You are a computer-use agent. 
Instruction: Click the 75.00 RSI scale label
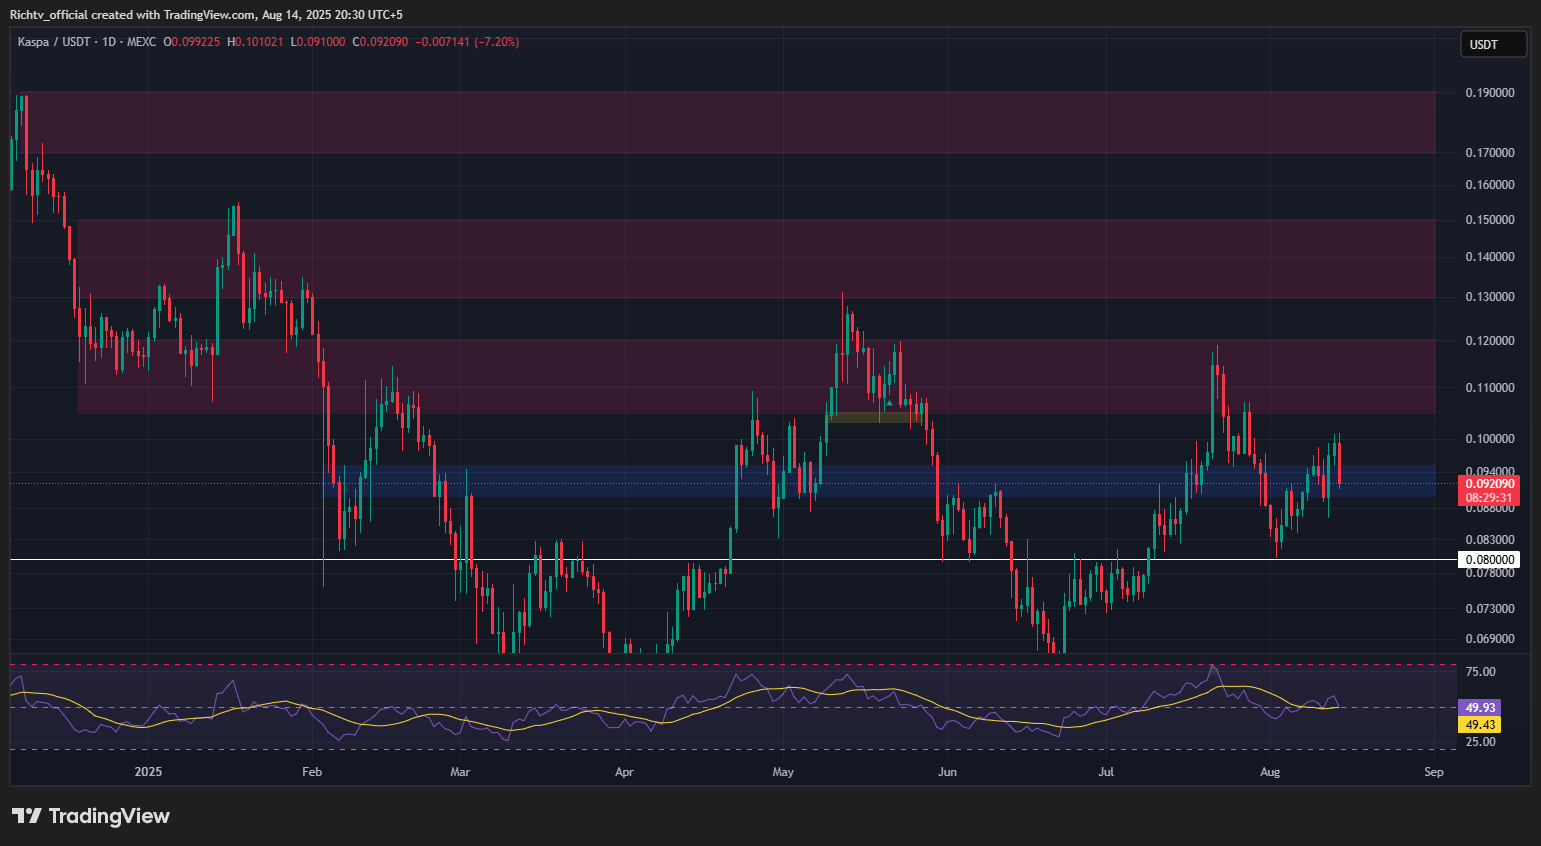coord(1480,672)
